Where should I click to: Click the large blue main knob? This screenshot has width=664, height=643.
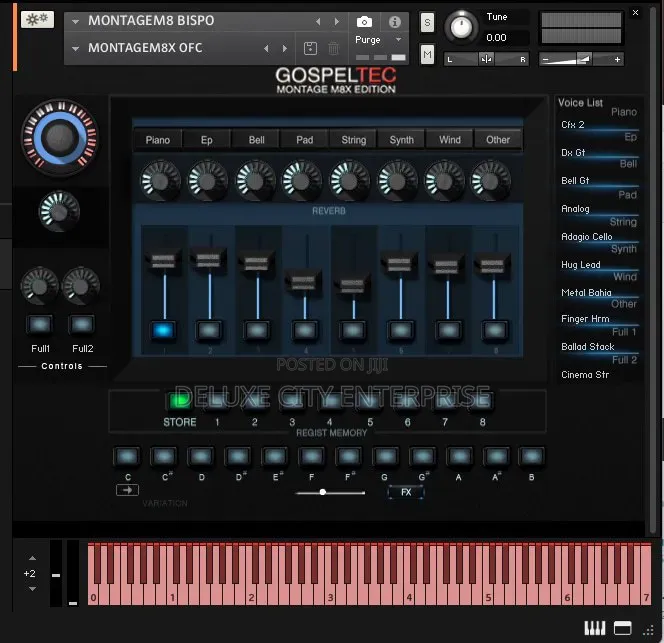[x=60, y=138]
